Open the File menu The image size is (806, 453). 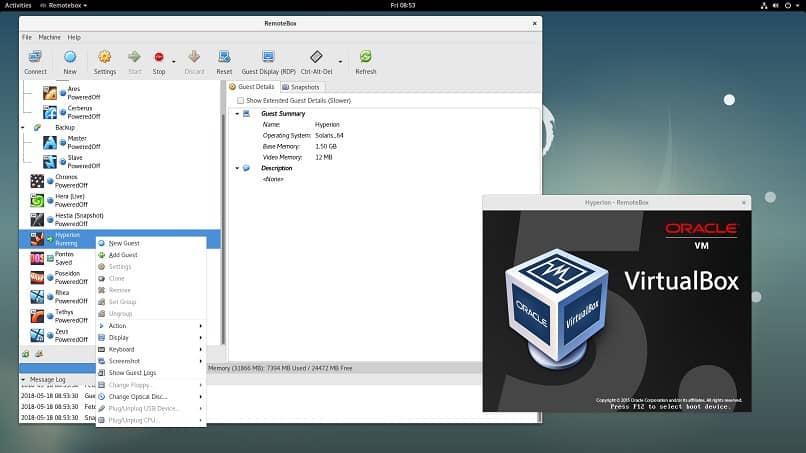(27, 38)
